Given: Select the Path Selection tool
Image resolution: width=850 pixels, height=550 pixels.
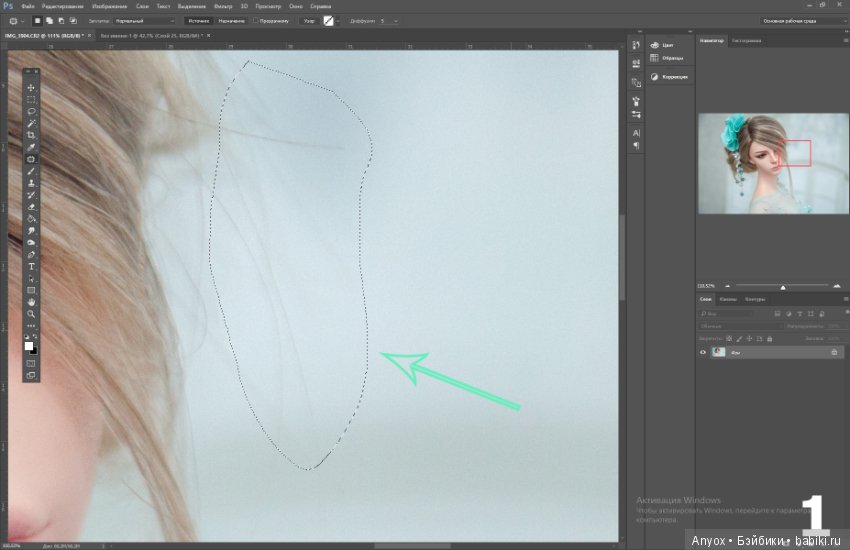Looking at the screenshot, I should point(31,279).
